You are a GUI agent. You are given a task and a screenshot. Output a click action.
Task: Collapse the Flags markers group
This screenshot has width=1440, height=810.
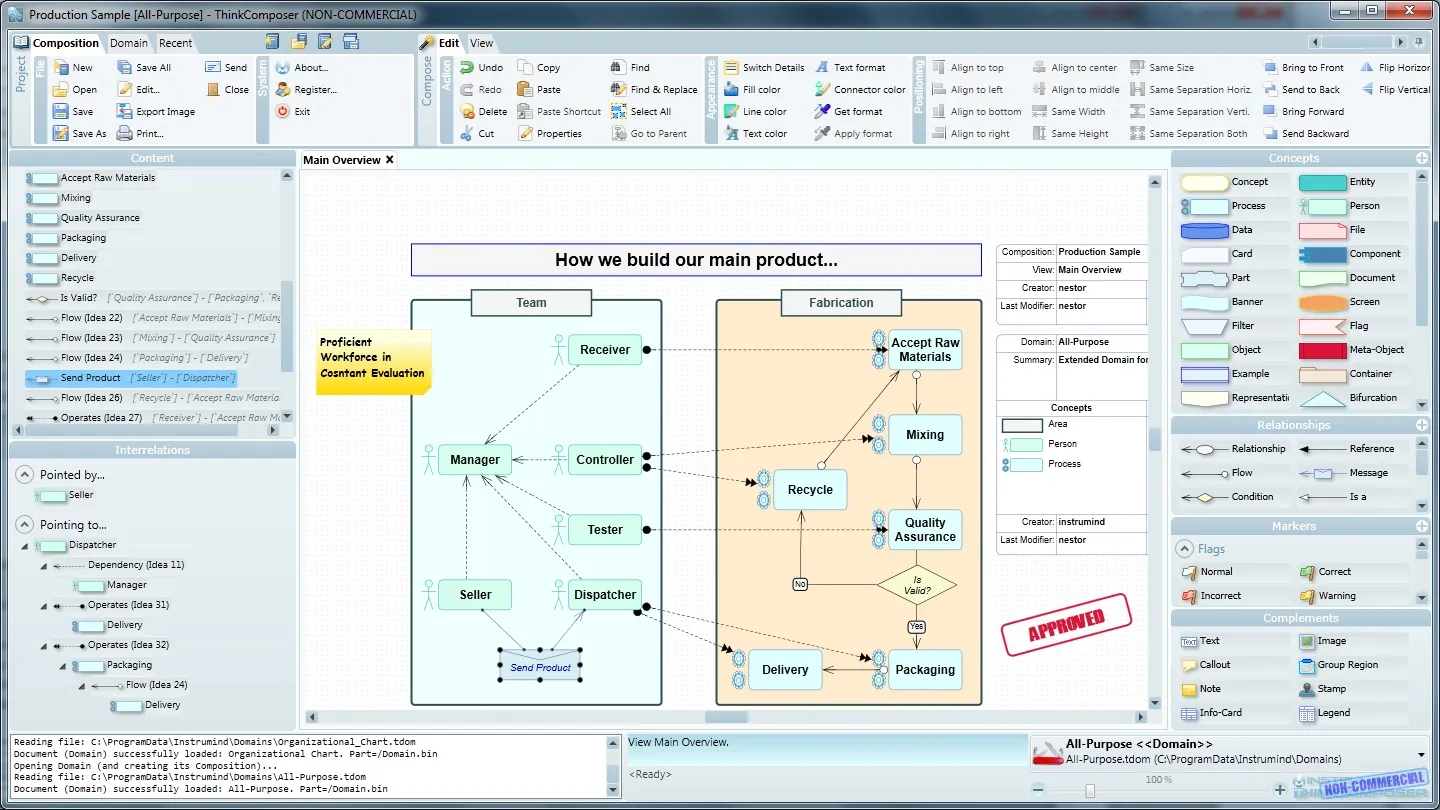point(1185,549)
